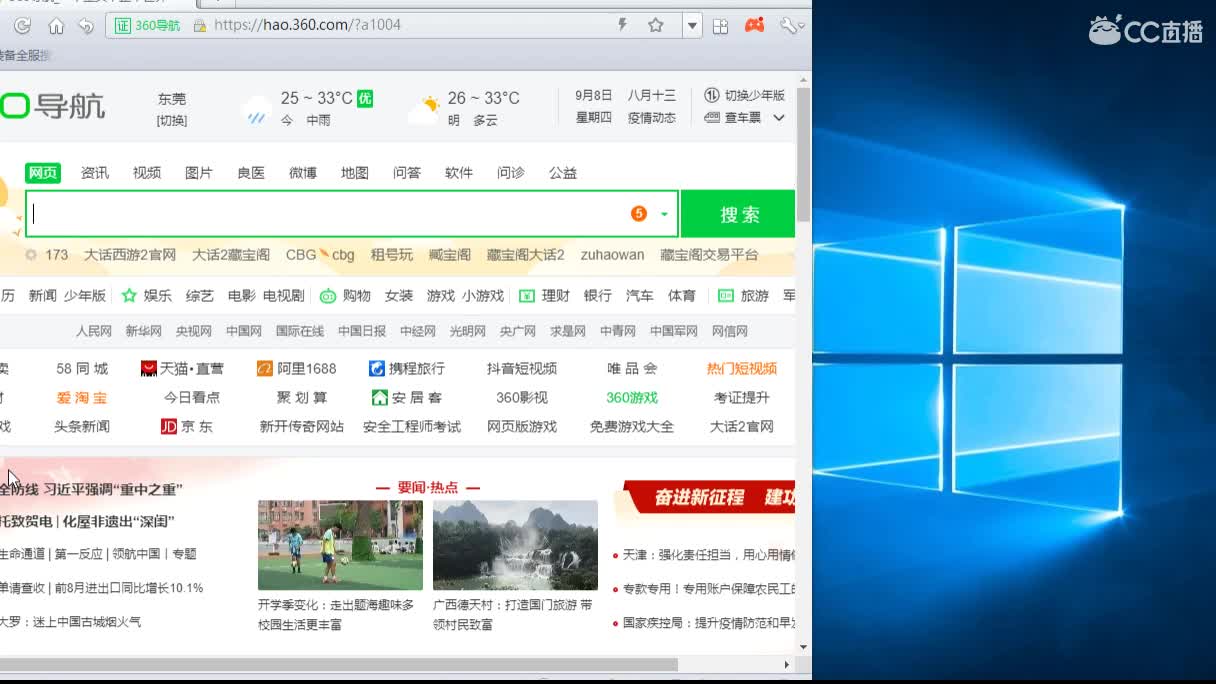
Task: Select the 地图 search tab
Action: click(x=355, y=173)
